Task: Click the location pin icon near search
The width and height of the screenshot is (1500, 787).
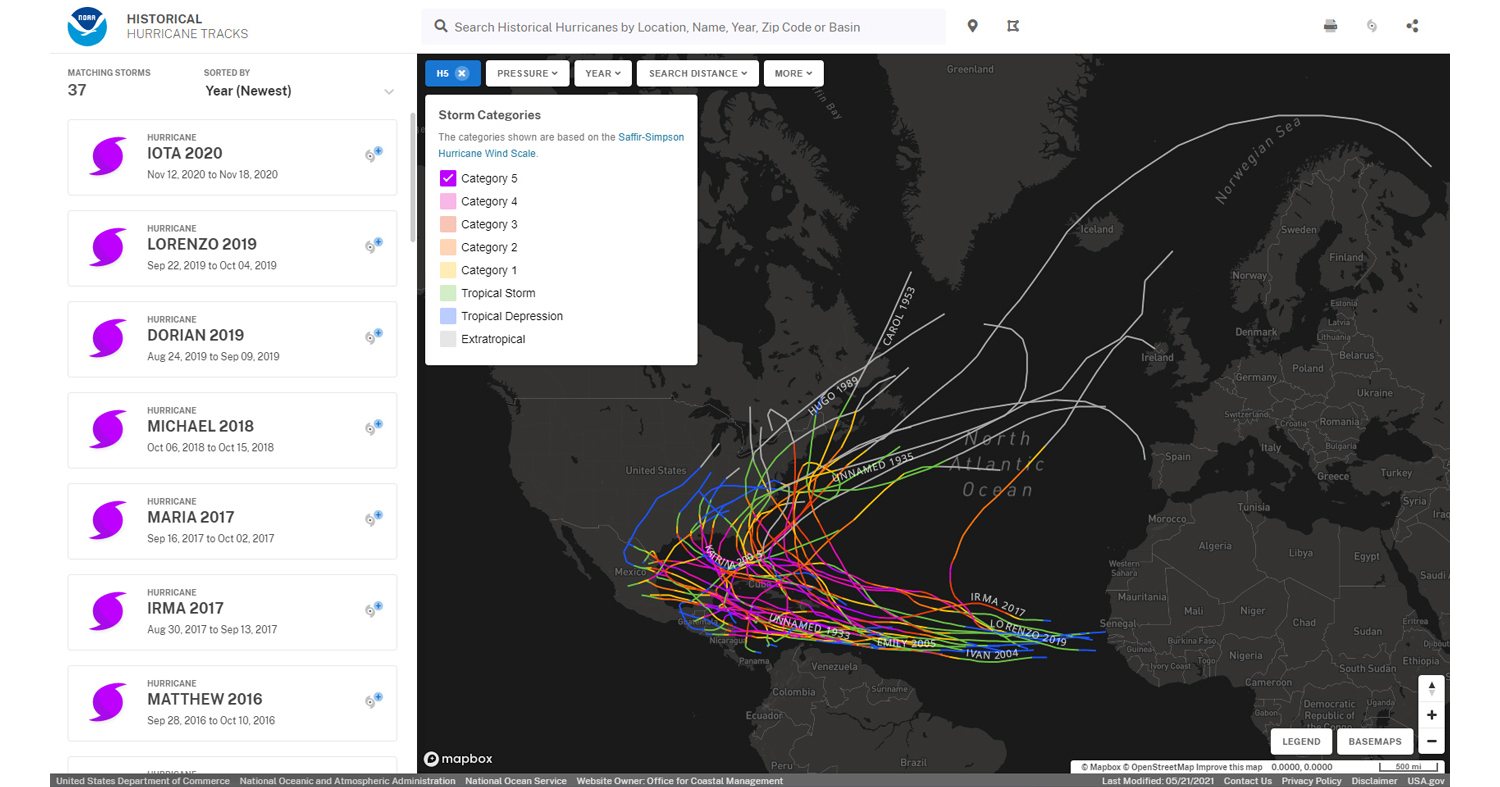Action: click(x=972, y=26)
